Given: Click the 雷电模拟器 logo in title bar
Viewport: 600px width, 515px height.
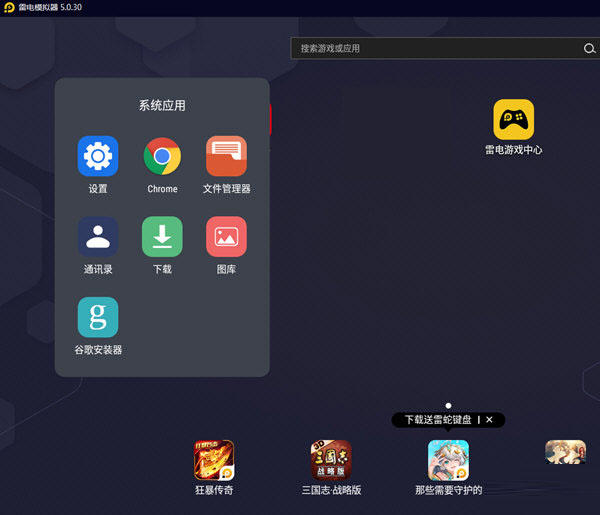Looking at the screenshot, I should (9, 7).
